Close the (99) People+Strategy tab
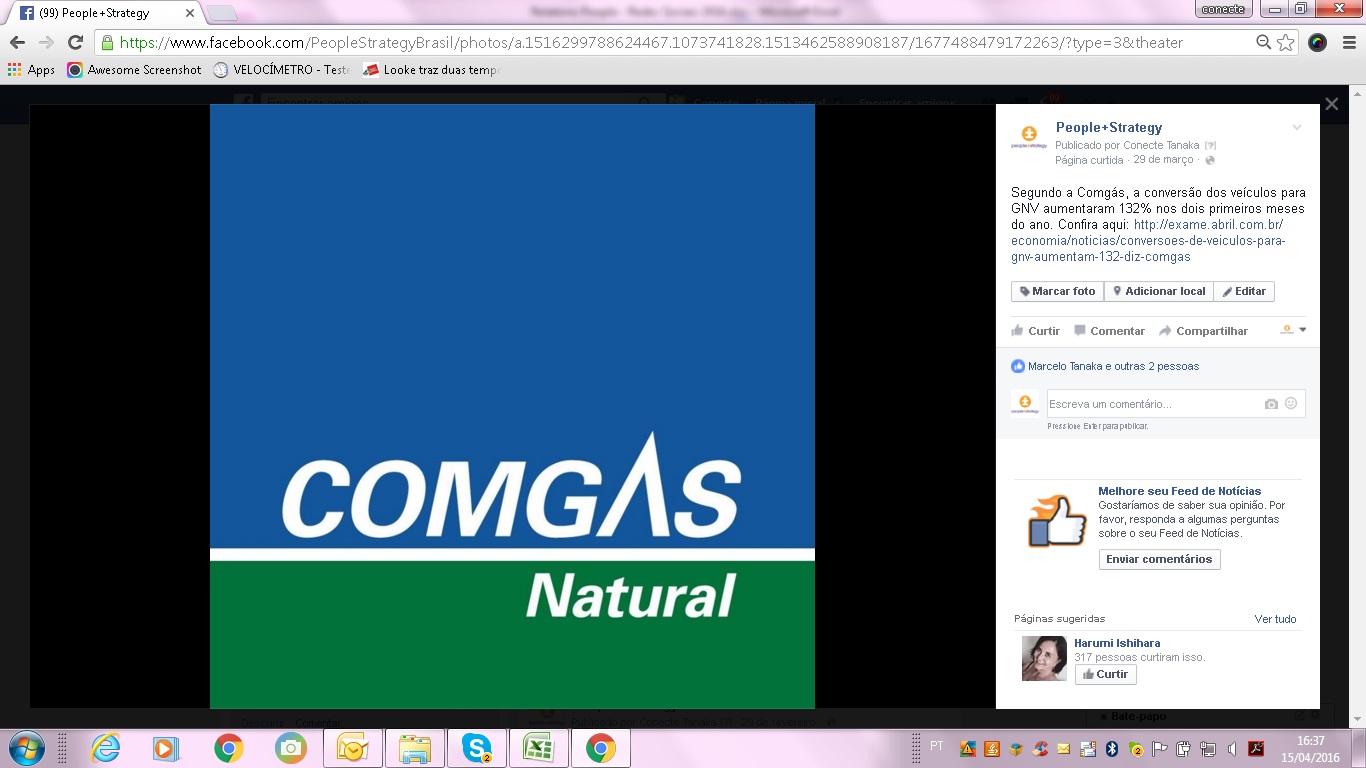This screenshot has height=768, width=1366. 190,13
